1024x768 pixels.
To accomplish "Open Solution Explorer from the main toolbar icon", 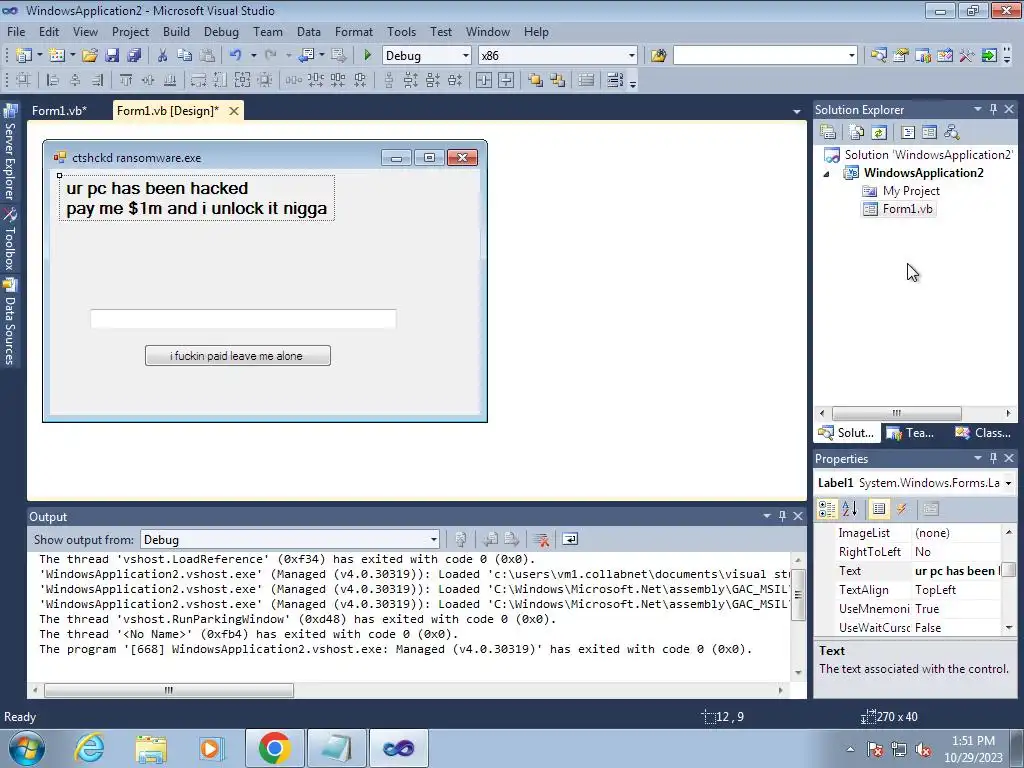I will point(878,56).
